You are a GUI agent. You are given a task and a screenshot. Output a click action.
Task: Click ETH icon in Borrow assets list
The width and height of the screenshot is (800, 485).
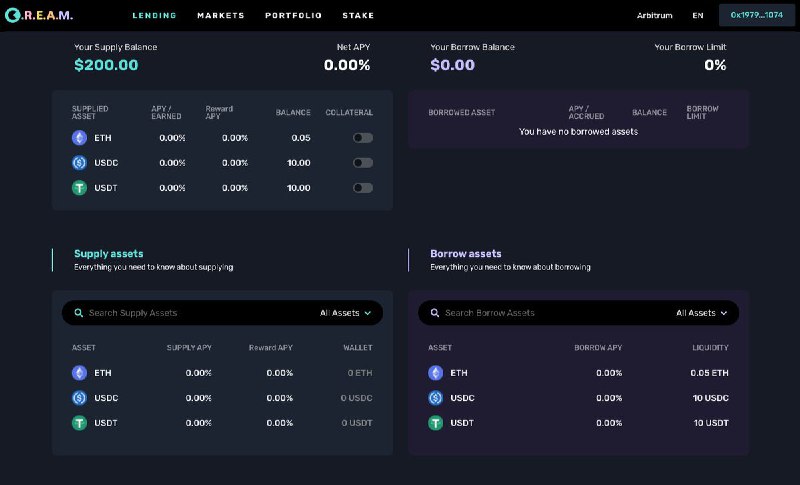tap(435, 373)
